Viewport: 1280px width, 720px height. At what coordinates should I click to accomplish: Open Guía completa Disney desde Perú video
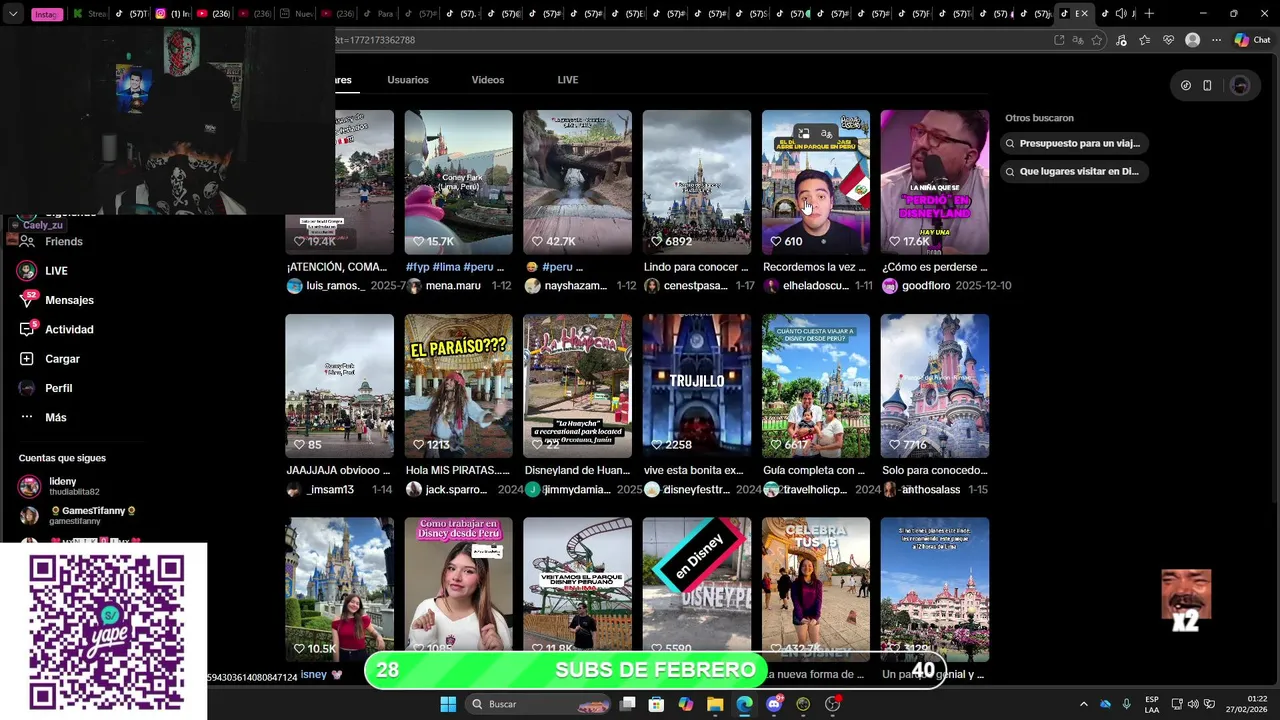[816, 386]
